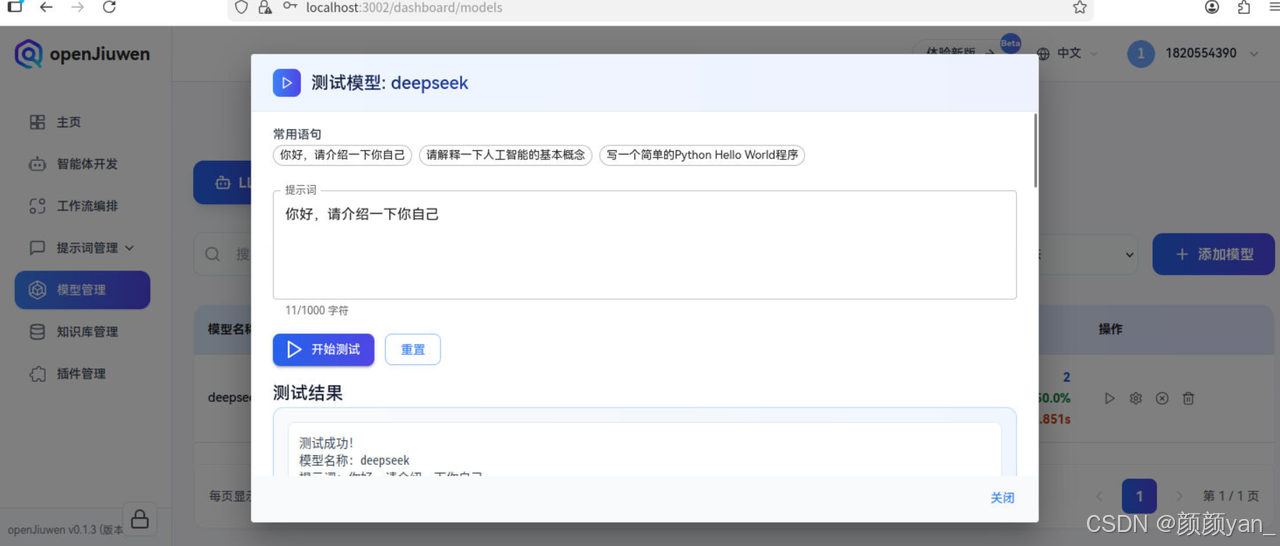Screen dimensions: 1280x546
Task: Click the 测试成功! result line
Action: [x=326, y=443]
